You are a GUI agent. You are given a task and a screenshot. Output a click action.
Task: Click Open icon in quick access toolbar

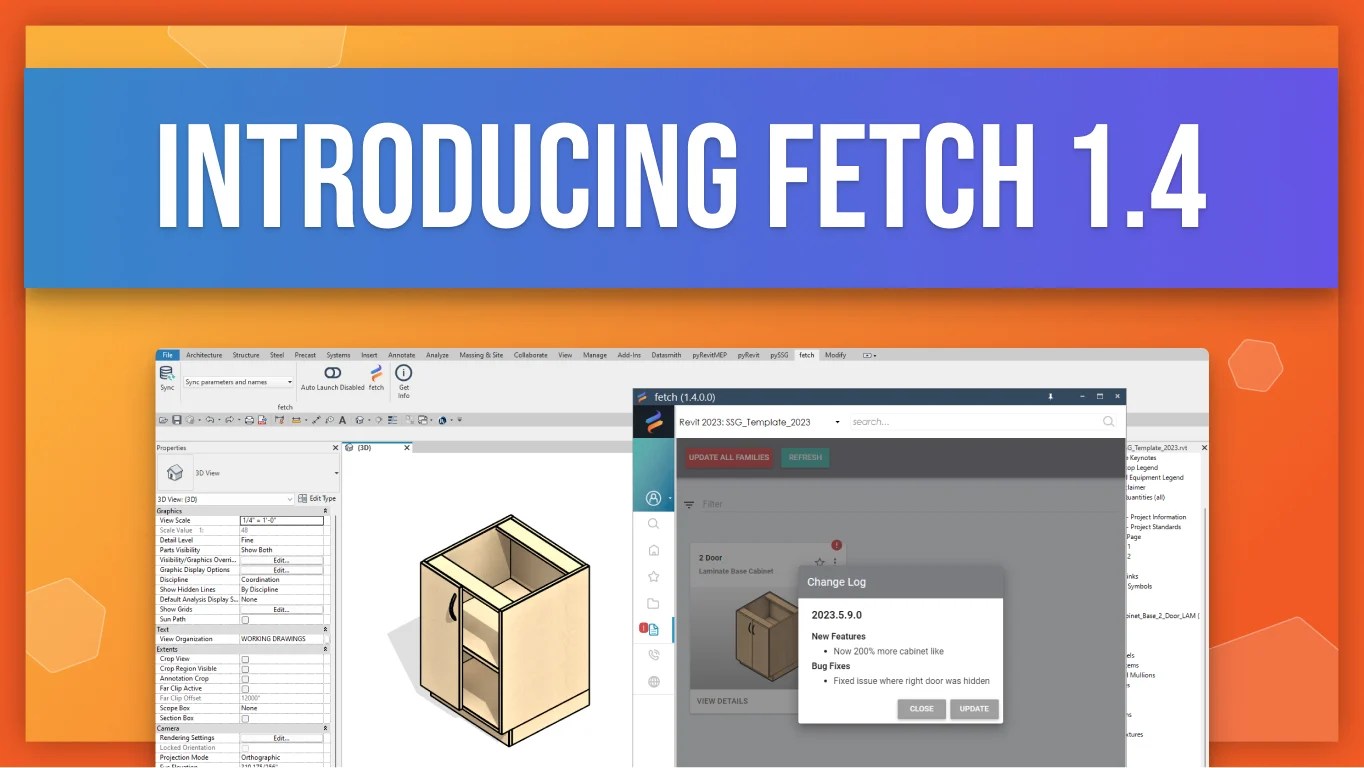[164, 420]
